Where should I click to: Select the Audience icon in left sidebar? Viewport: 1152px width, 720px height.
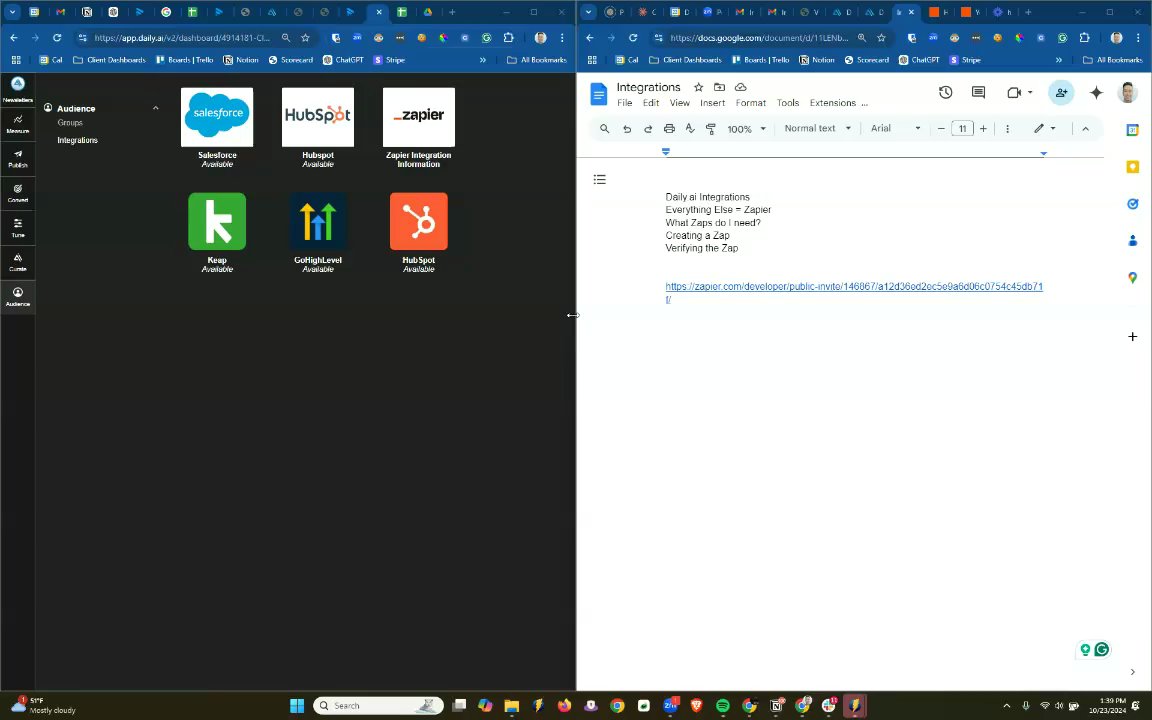[x=18, y=297]
